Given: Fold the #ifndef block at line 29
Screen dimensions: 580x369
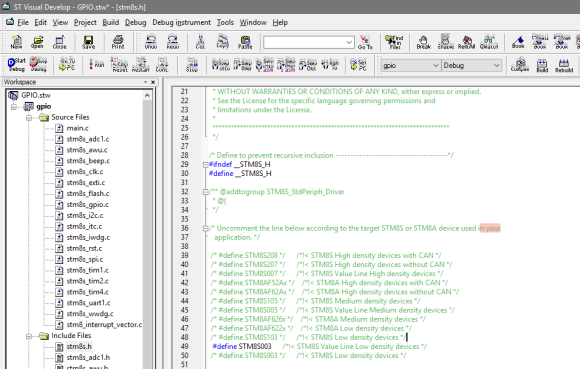Looking at the screenshot, I should click(x=205, y=165).
